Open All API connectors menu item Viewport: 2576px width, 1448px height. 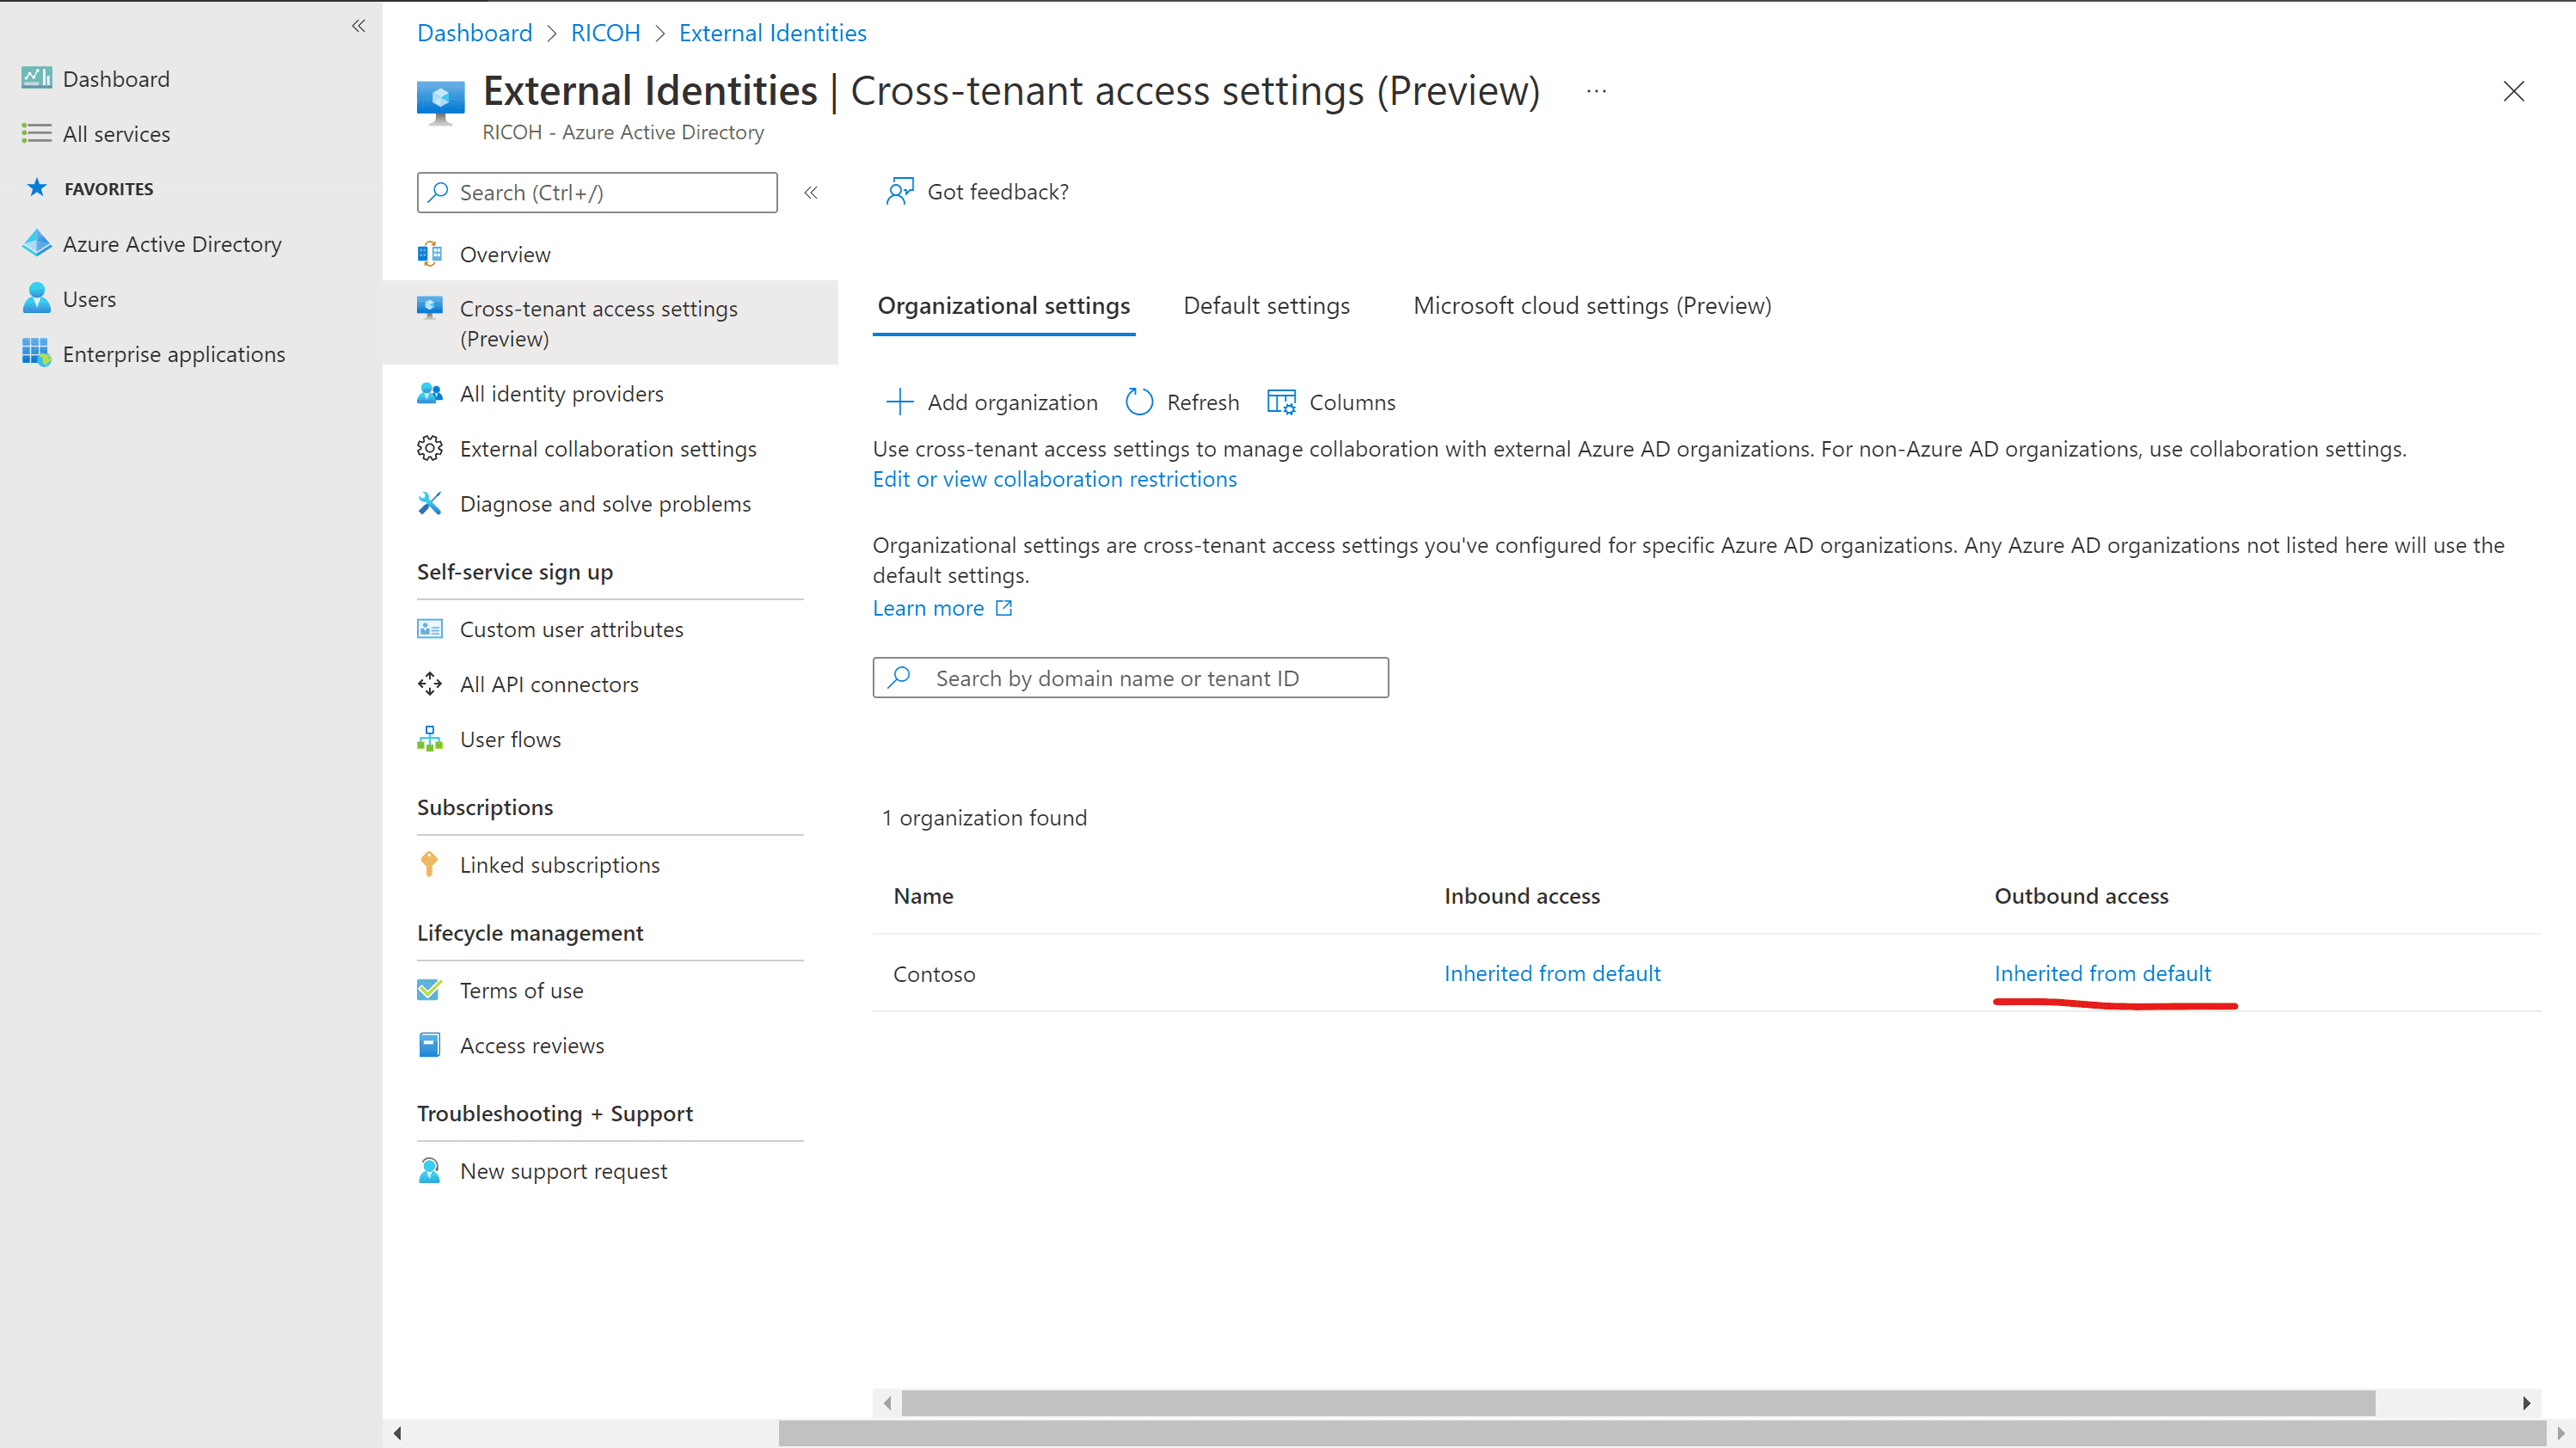point(549,684)
